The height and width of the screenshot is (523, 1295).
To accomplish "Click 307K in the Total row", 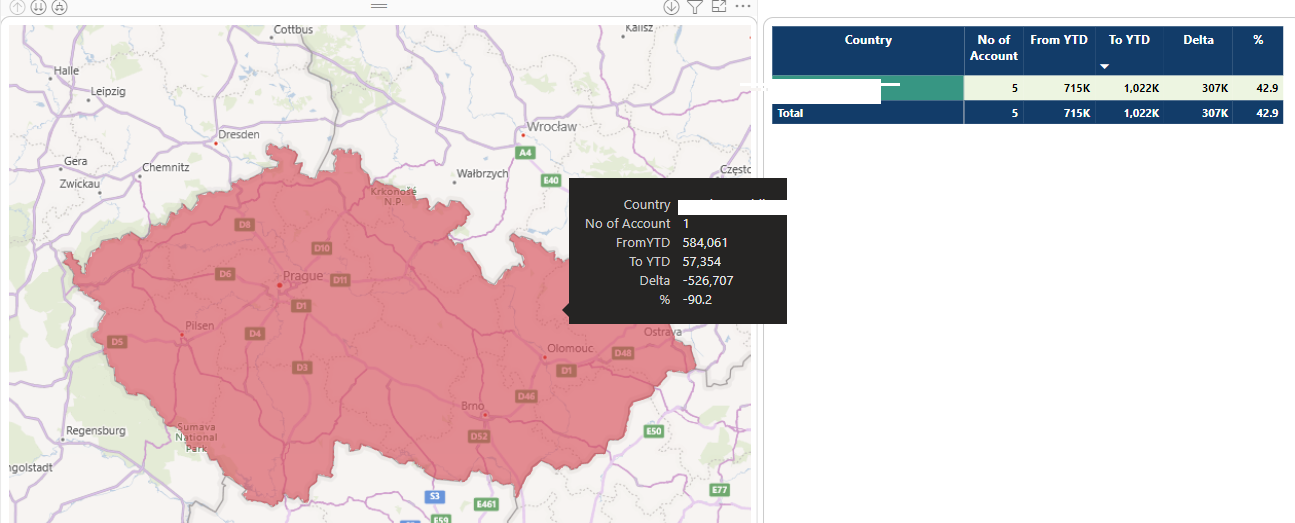I will coord(1214,113).
